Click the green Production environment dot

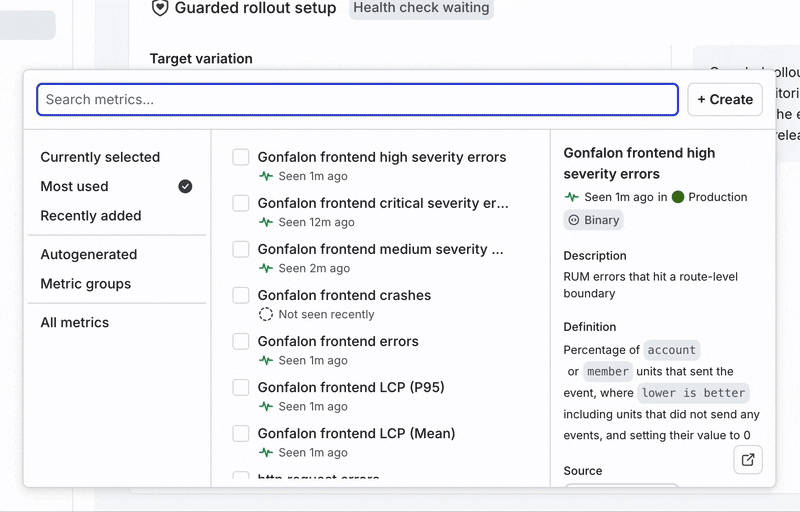(x=678, y=197)
